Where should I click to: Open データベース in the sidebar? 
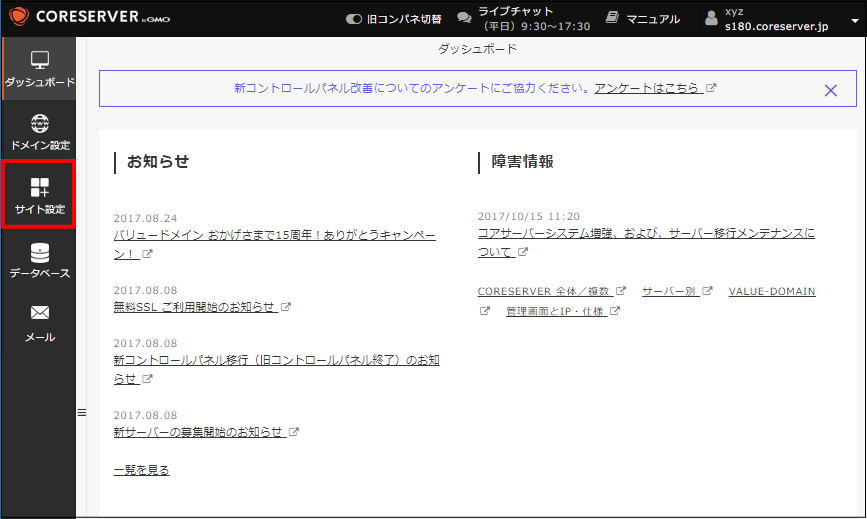pyautogui.click(x=39, y=260)
